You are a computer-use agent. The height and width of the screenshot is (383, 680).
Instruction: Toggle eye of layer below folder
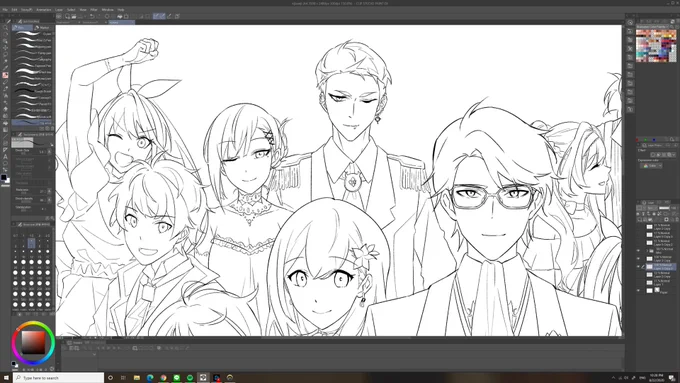click(x=638, y=259)
